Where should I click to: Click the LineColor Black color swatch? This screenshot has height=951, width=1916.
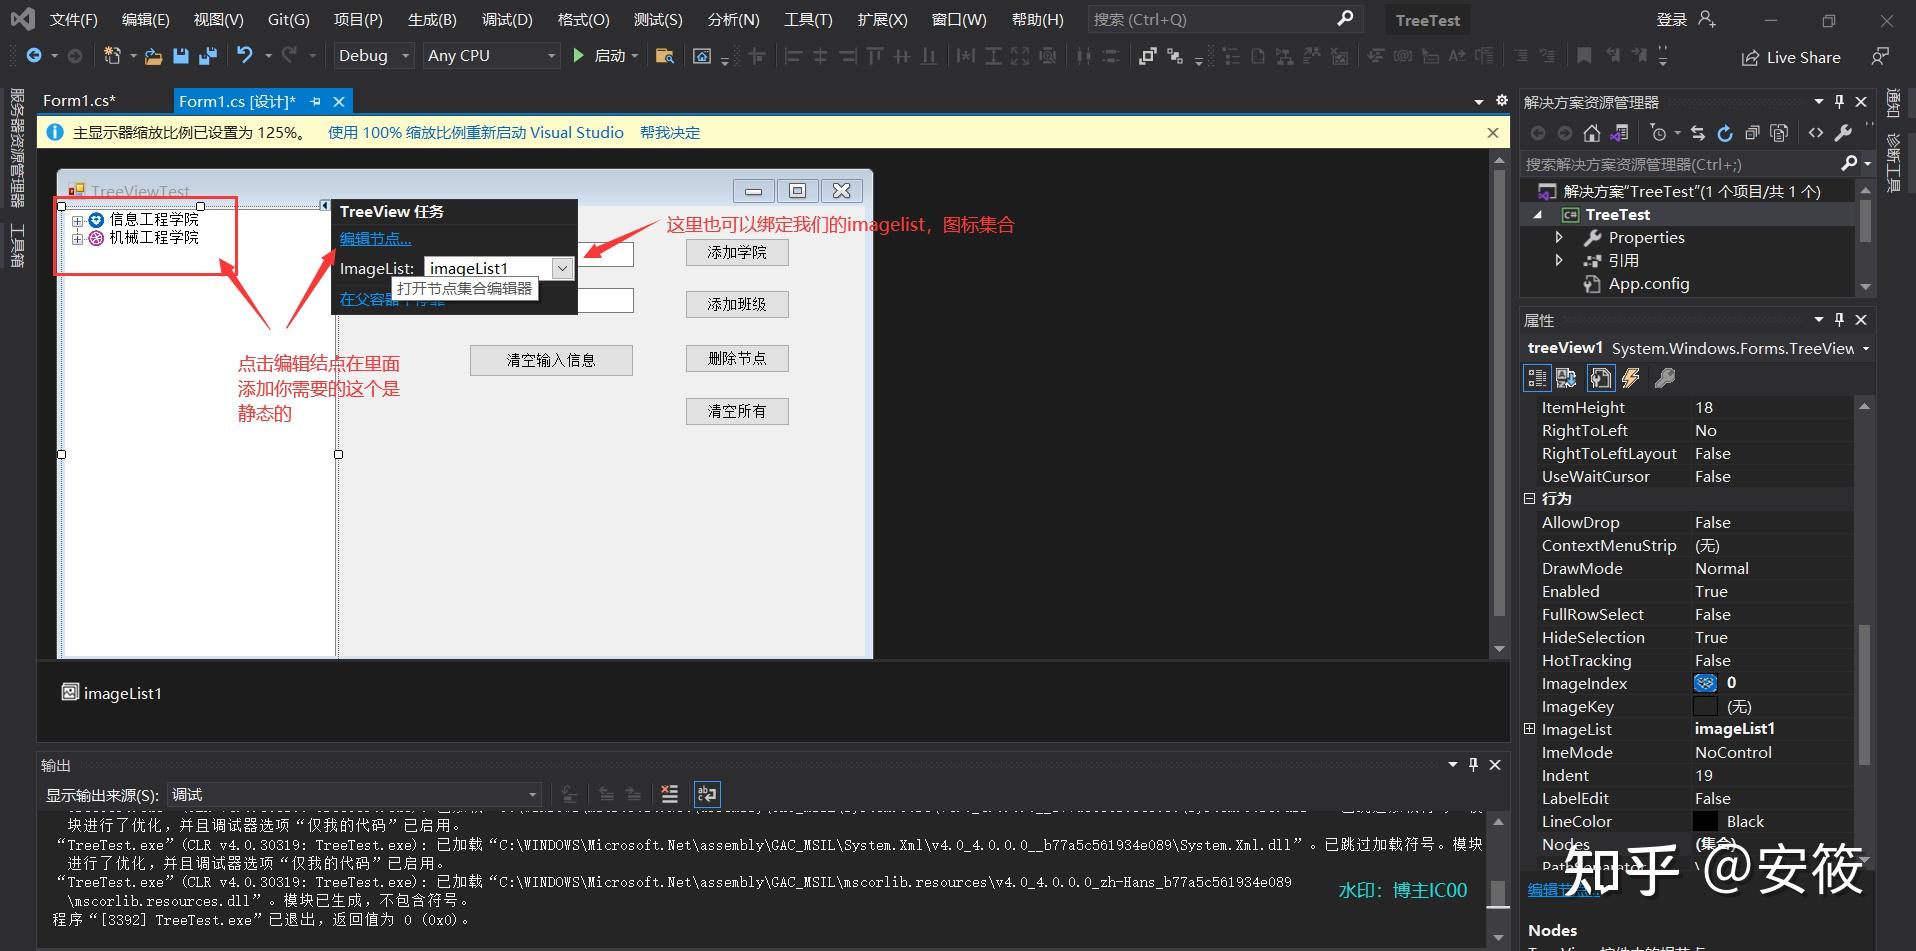1706,821
